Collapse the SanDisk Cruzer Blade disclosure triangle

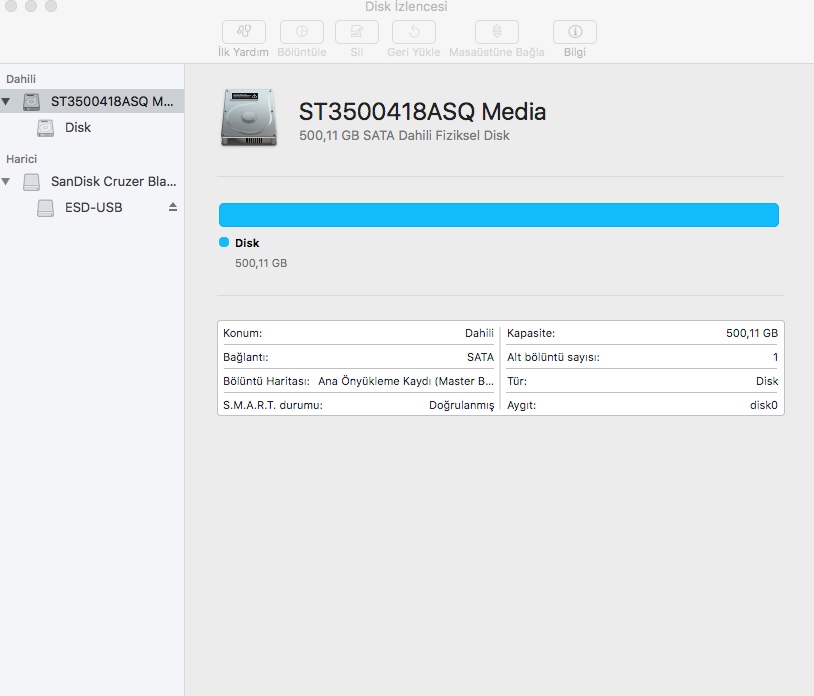click(x=7, y=182)
